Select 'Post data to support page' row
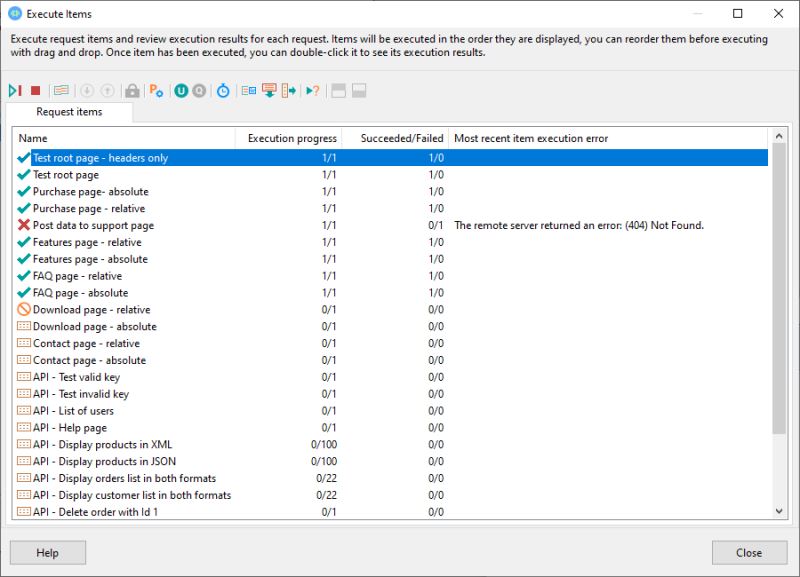This screenshot has width=800, height=577. [x=391, y=225]
